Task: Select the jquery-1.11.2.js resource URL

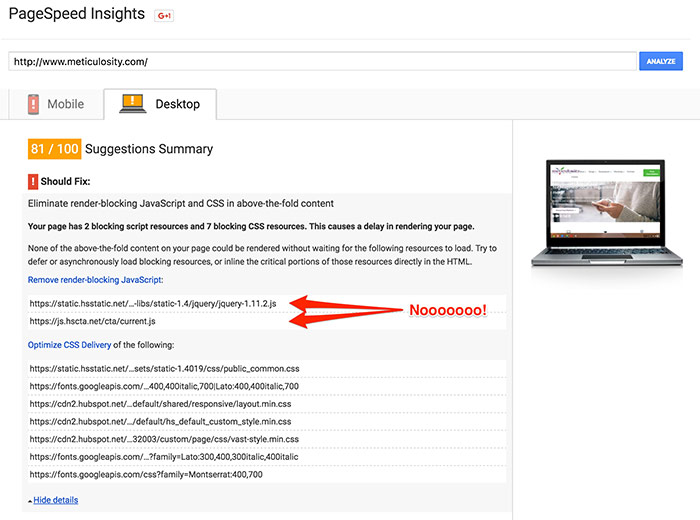Action: click(153, 304)
